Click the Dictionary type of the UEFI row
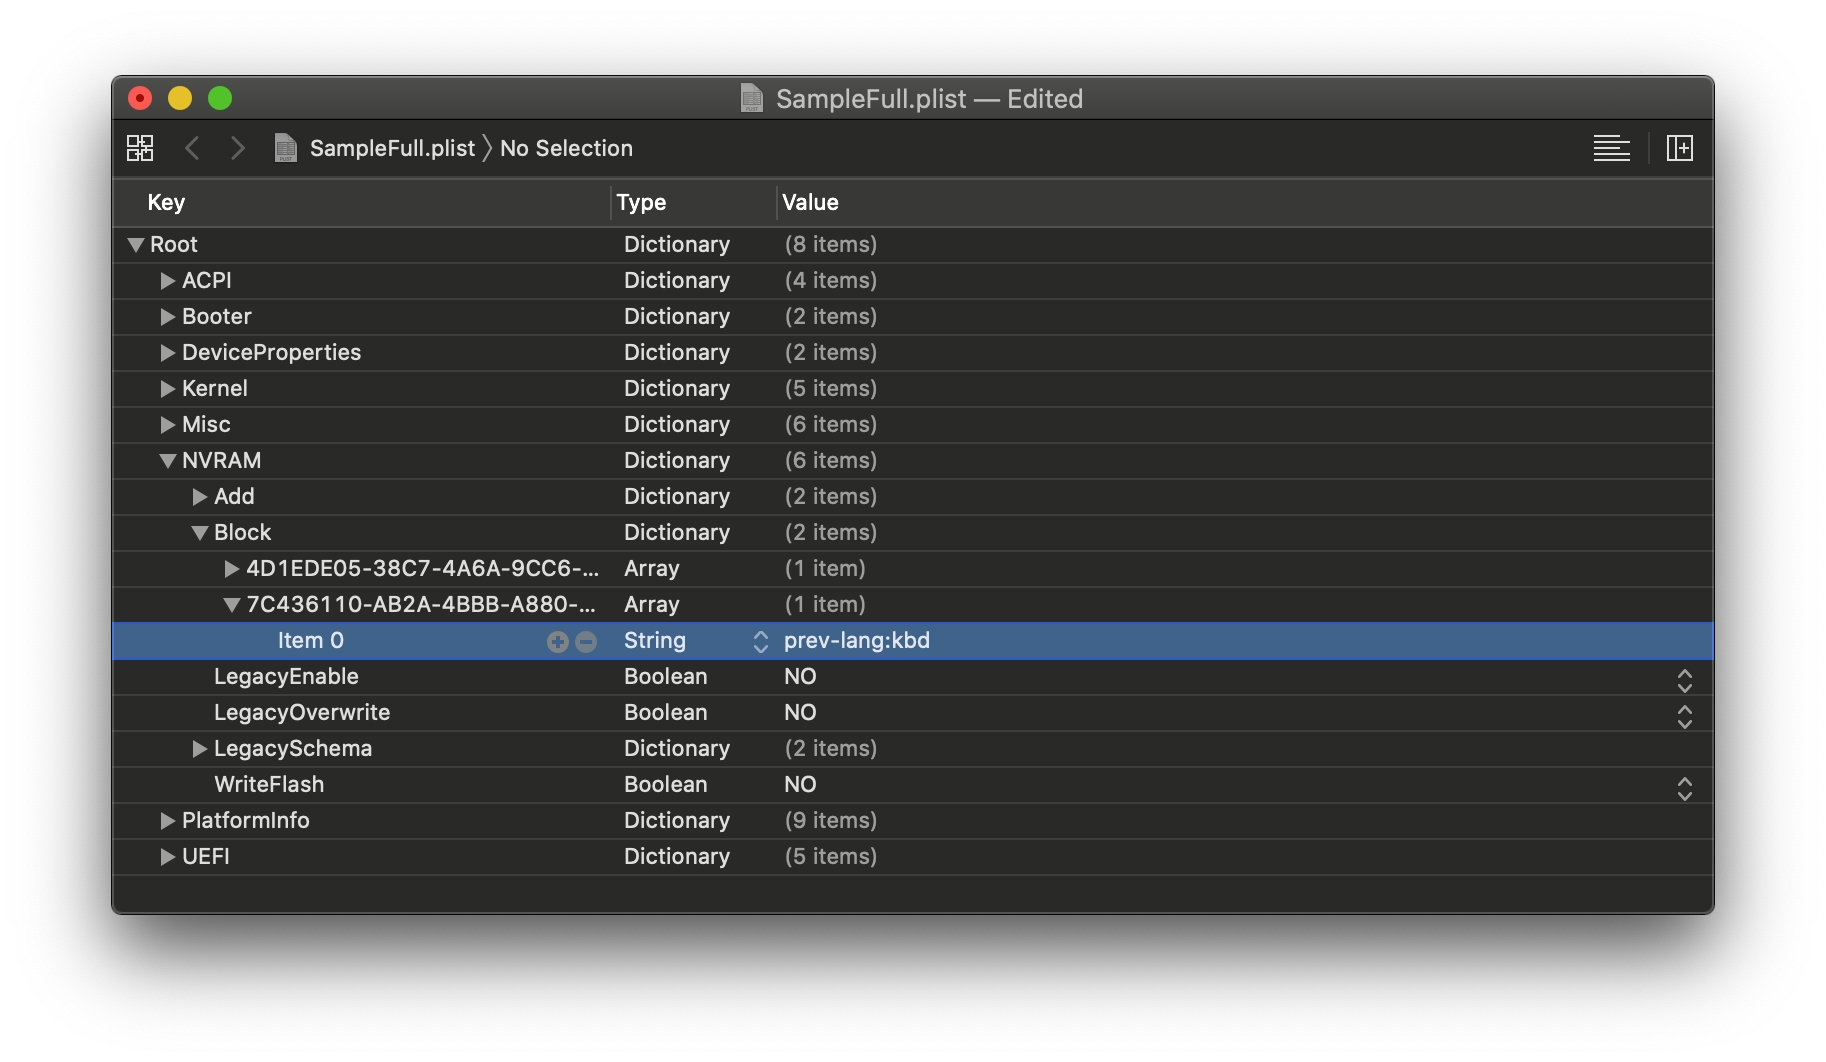Screen dimensions: 1826x1062 [x=677, y=856]
